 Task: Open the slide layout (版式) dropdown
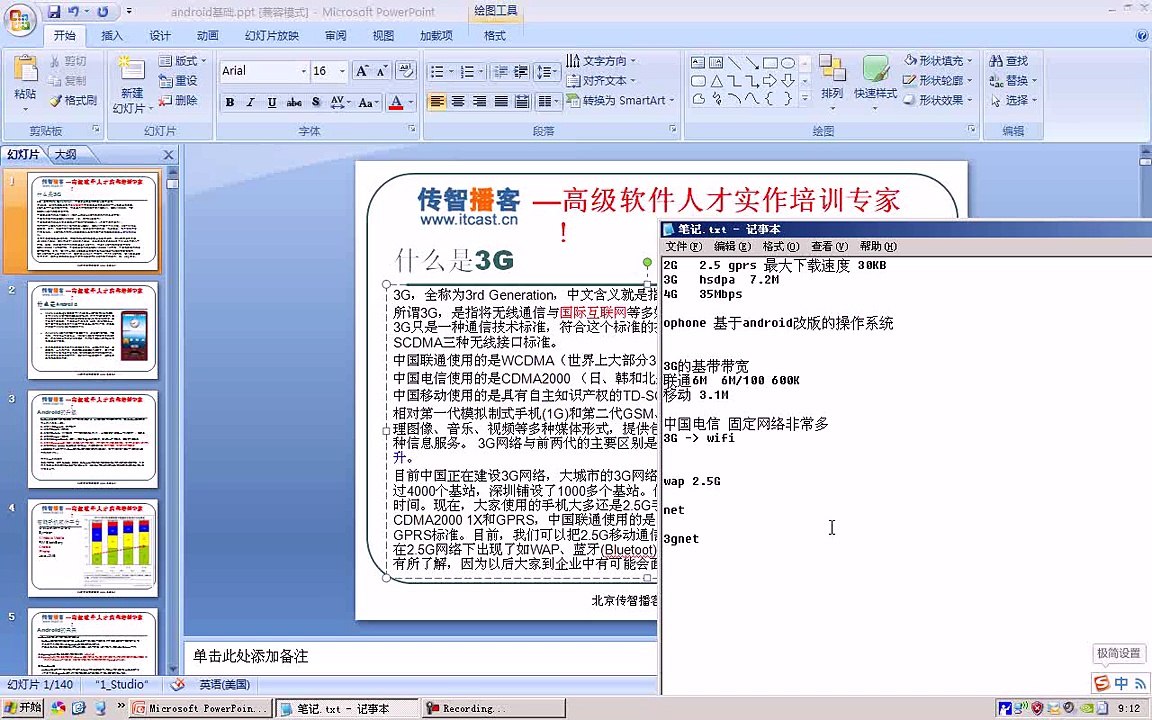(x=183, y=60)
